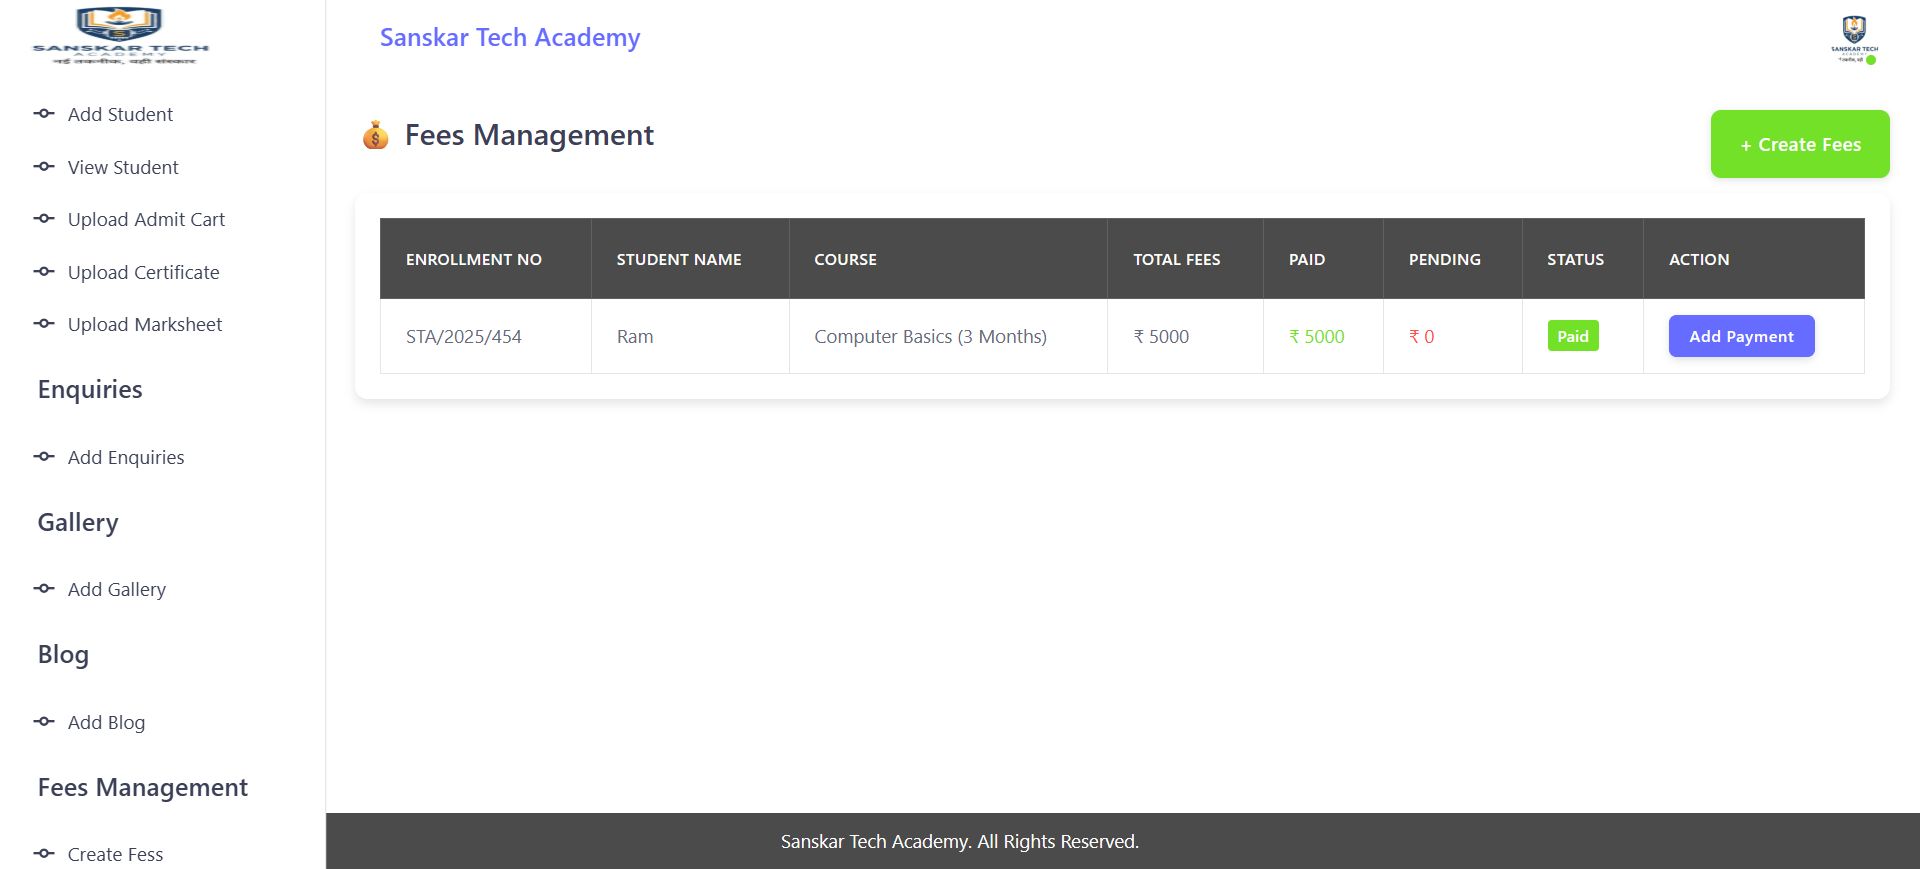Image resolution: width=1920 pixels, height=869 pixels.
Task: Click the bullet icon beside Add Blog
Action: tap(44, 722)
